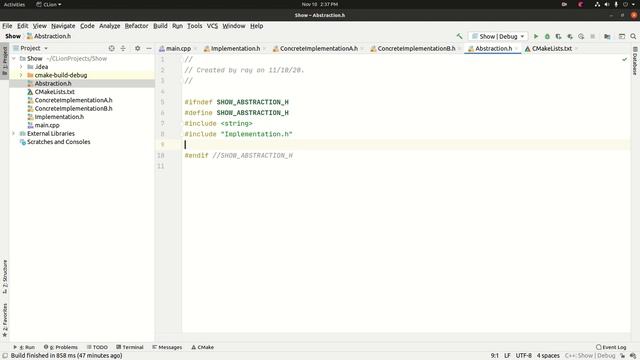Screen dimensions: 640x360
Task: Click Activities in the Ubuntu top bar
Action: coord(14,4)
